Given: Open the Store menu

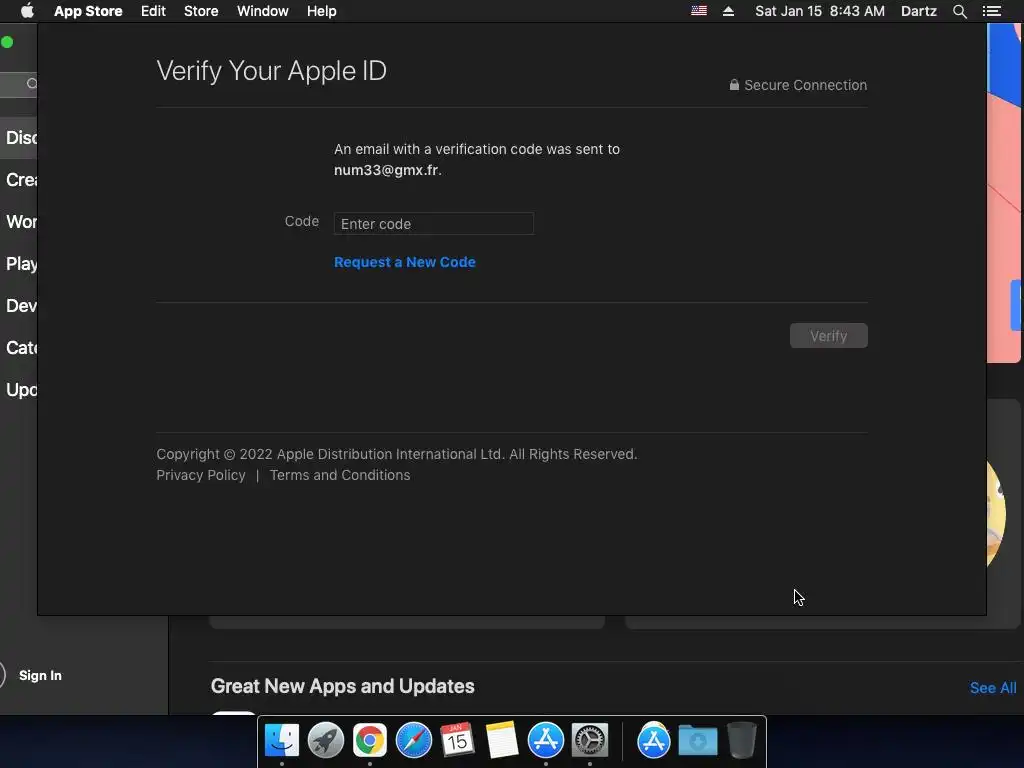Looking at the screenshot, I should pos(201,11).
